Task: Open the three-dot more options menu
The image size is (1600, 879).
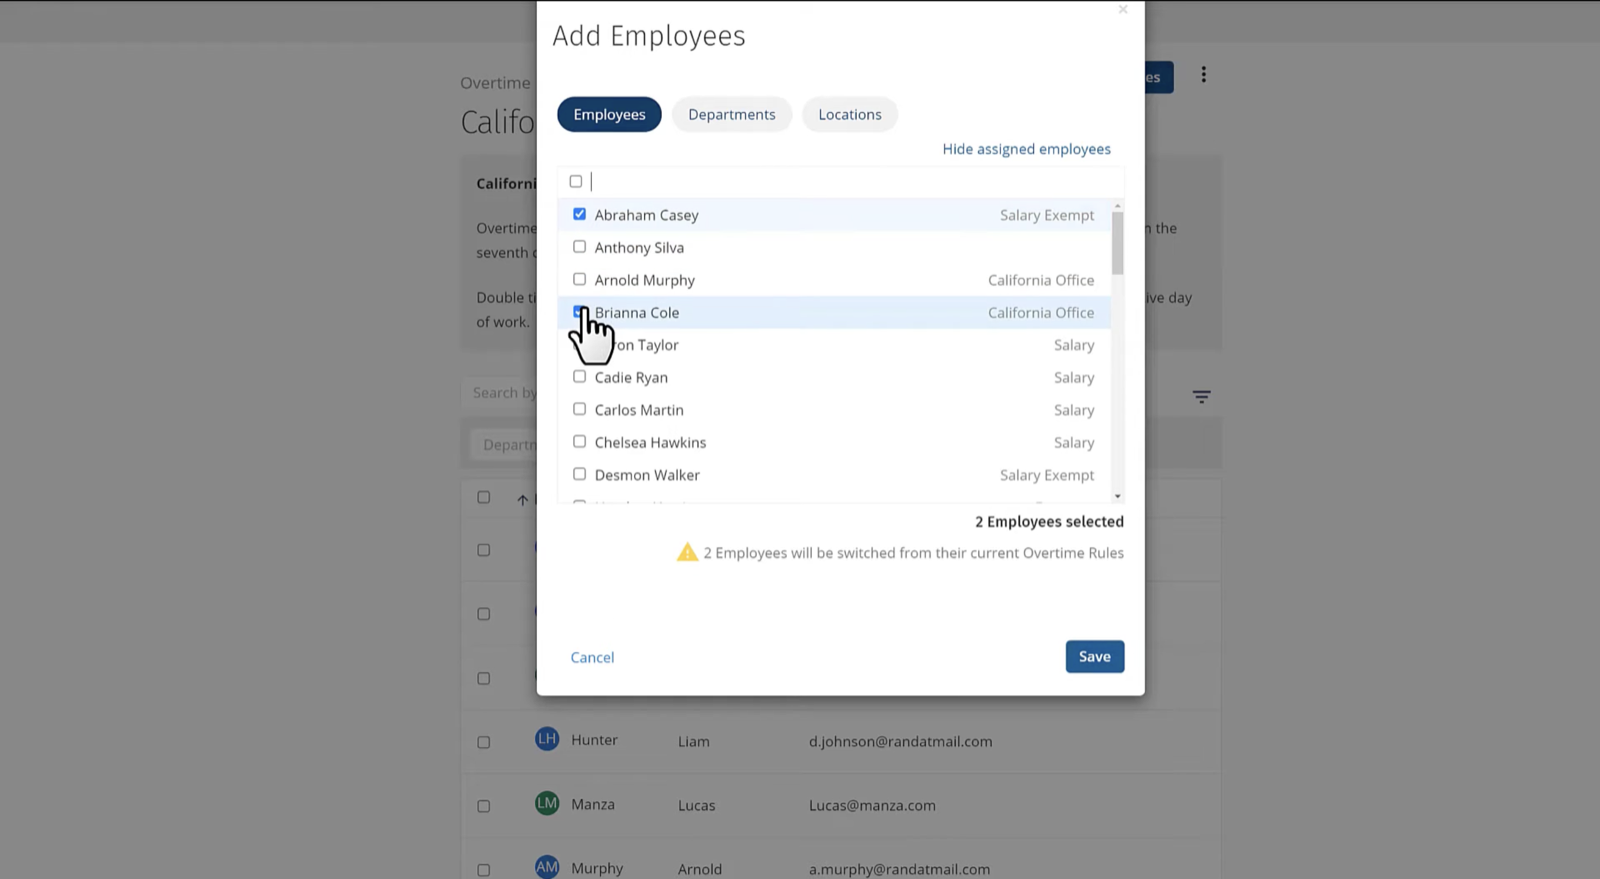Action: [x=1203, y=75]
